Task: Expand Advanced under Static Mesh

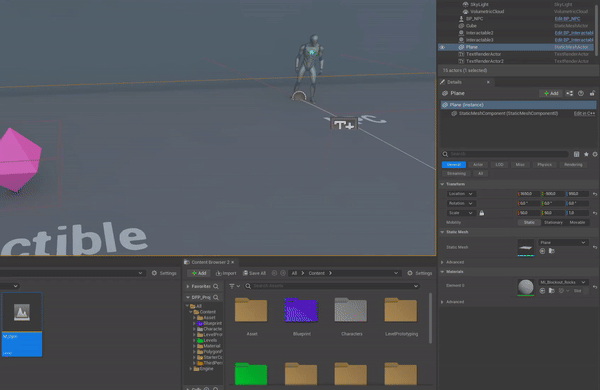Action: point(442,262)
